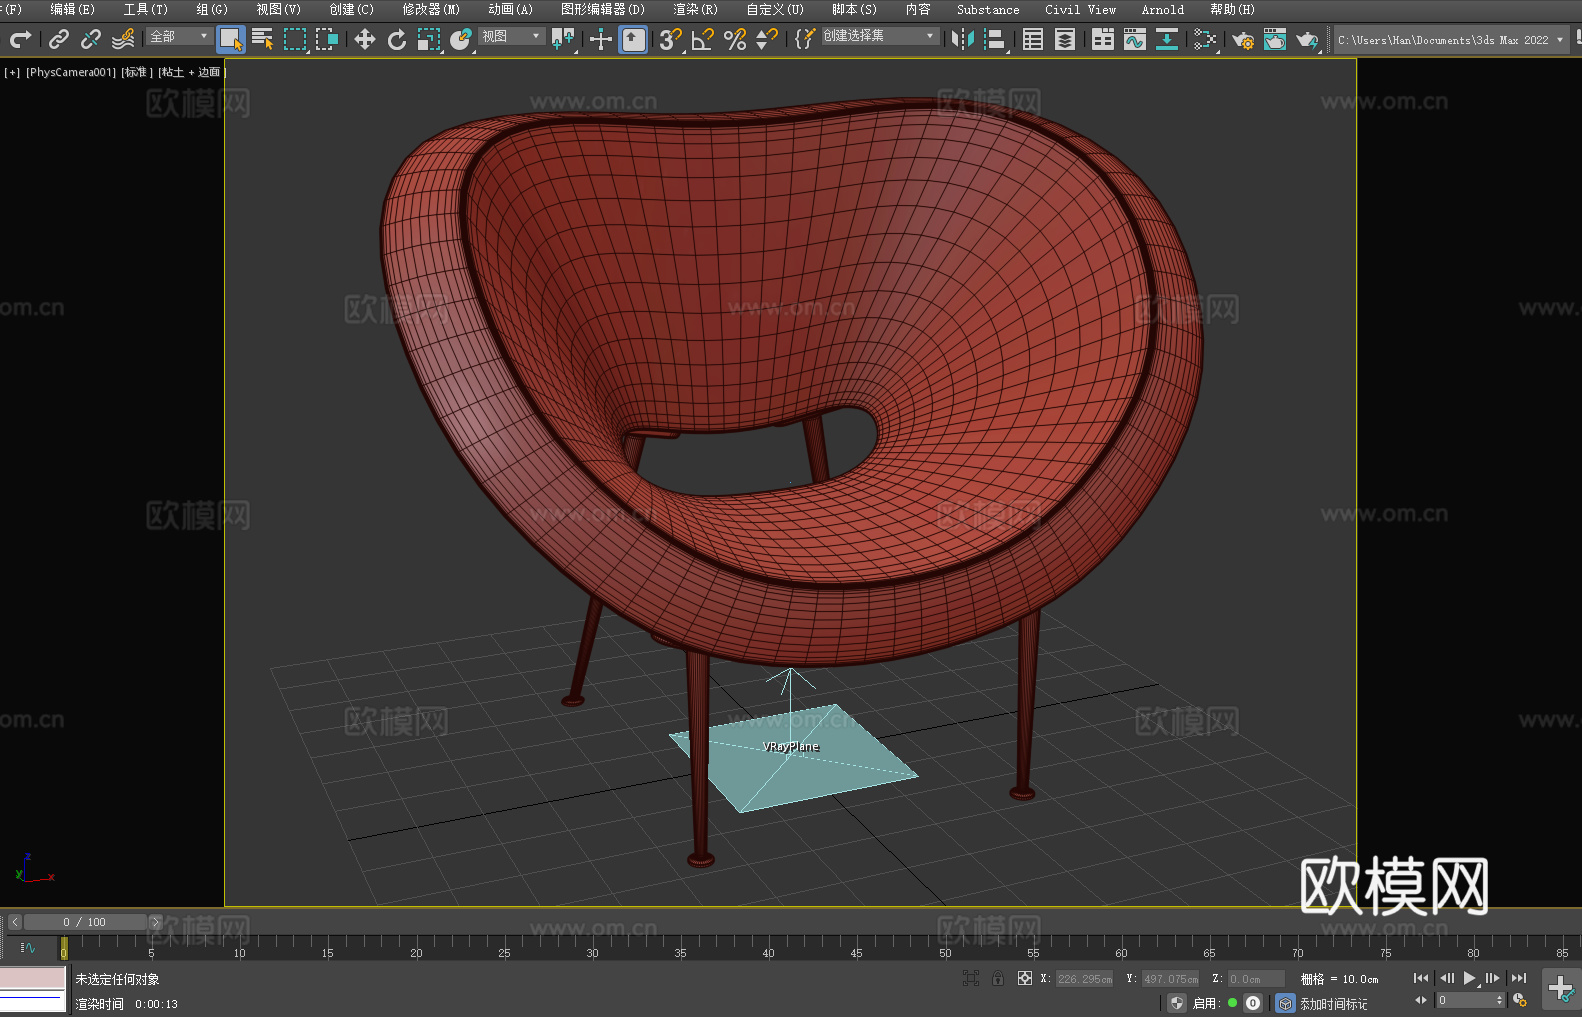Open the Civil View menu
The image size is (1582, 1017).
pos(1080,9)
